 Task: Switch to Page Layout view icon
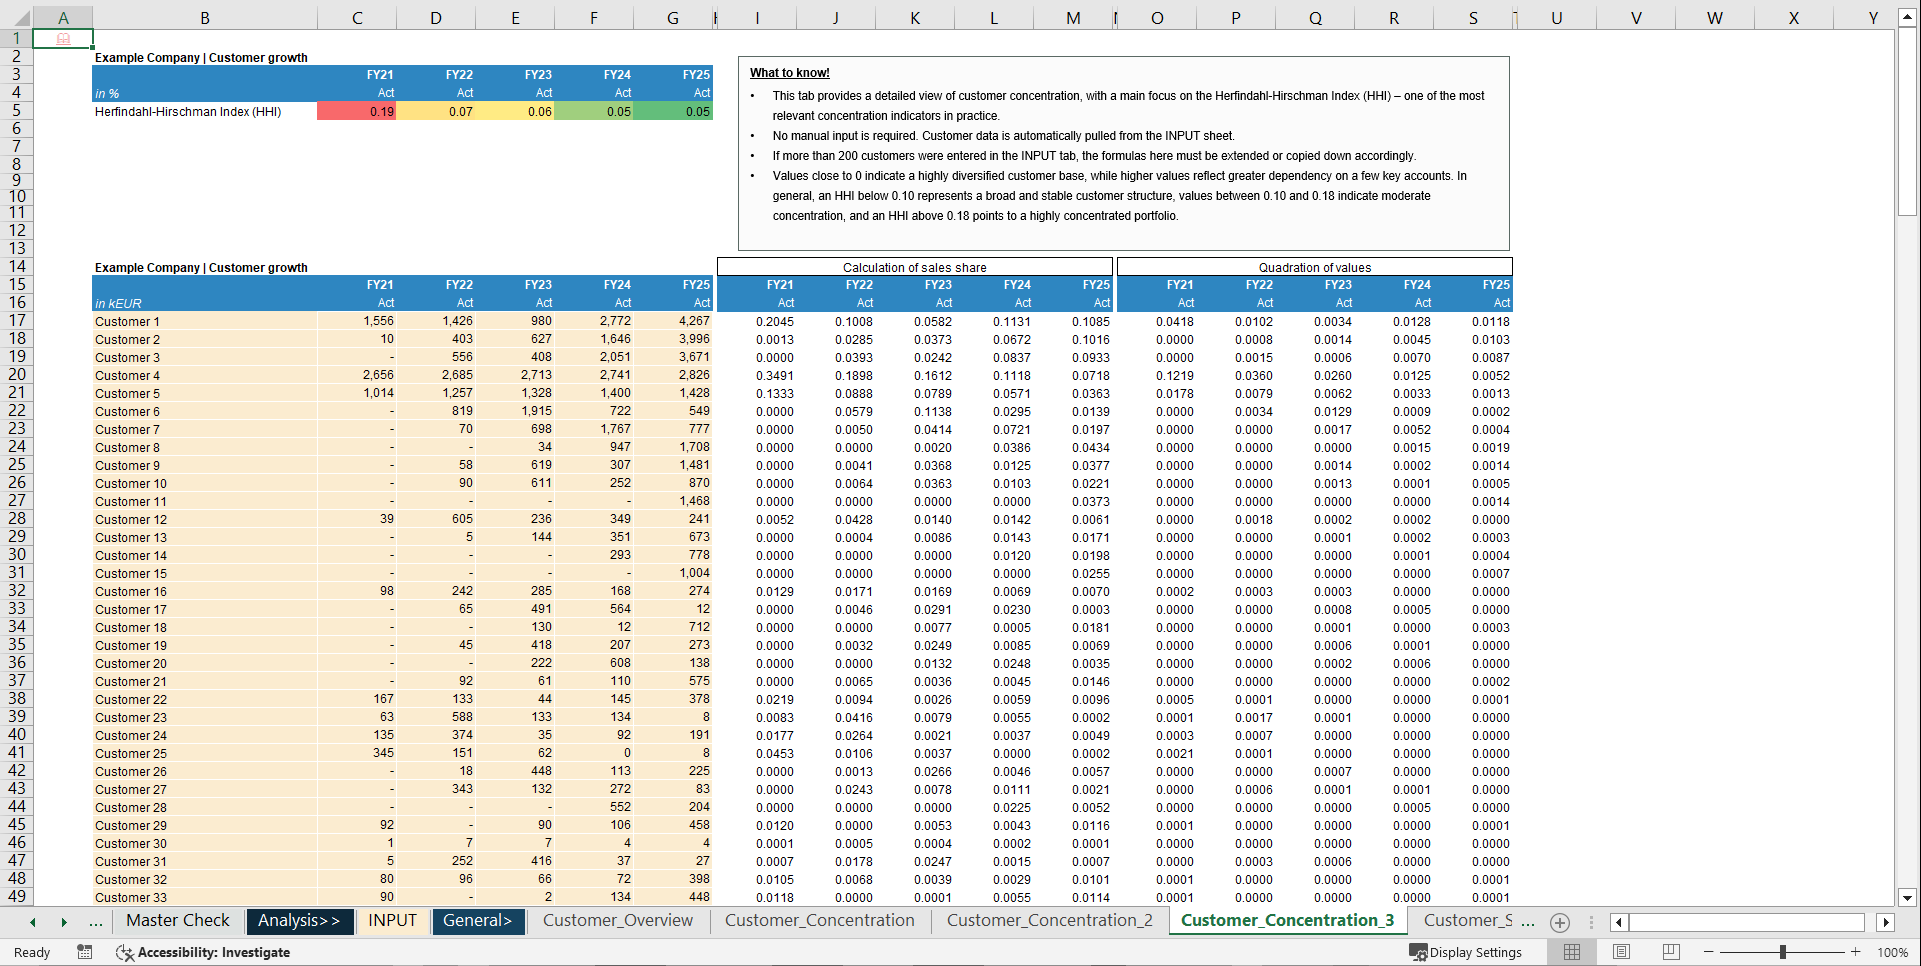click(1620, 952)
